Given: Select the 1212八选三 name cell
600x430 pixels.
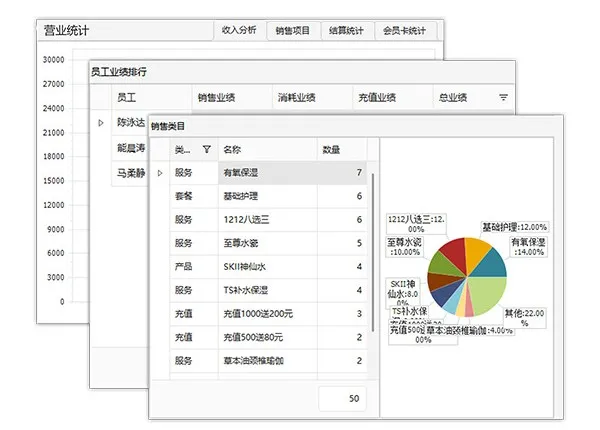Looking at the screenshot, I should 268,220.
